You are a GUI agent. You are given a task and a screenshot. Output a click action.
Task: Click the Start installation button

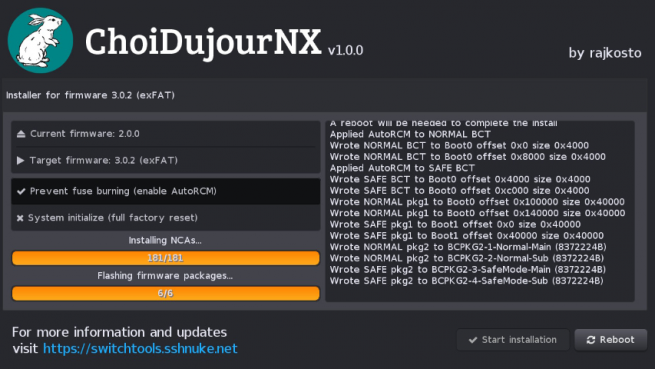coord(513,340)
